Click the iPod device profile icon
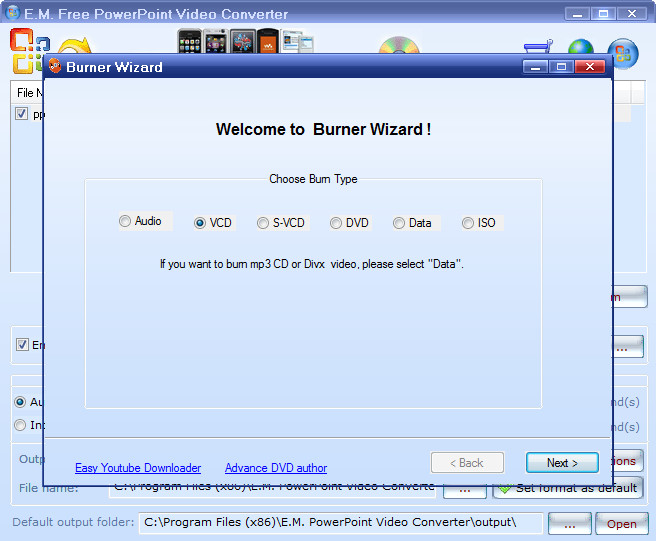656x541 pixels. (x=216, y=41)
